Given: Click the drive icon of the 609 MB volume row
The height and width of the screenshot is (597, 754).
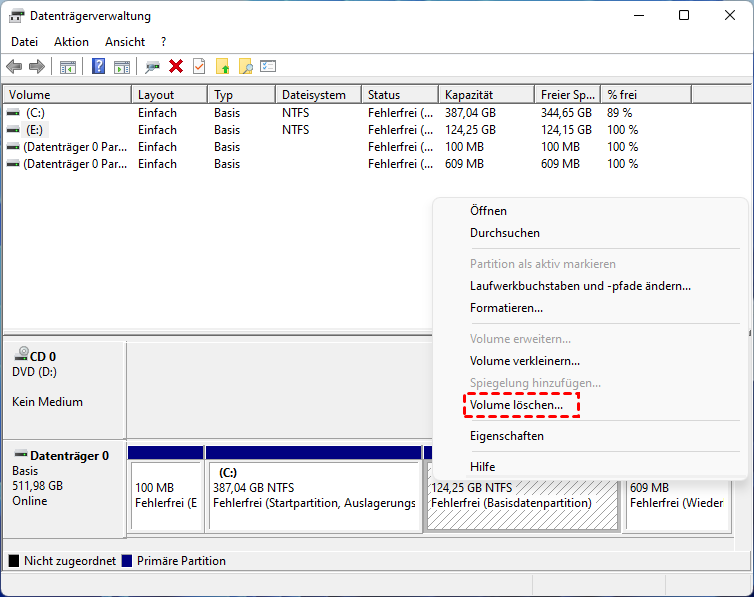Looking at the screenshot, I should (13, 164).
